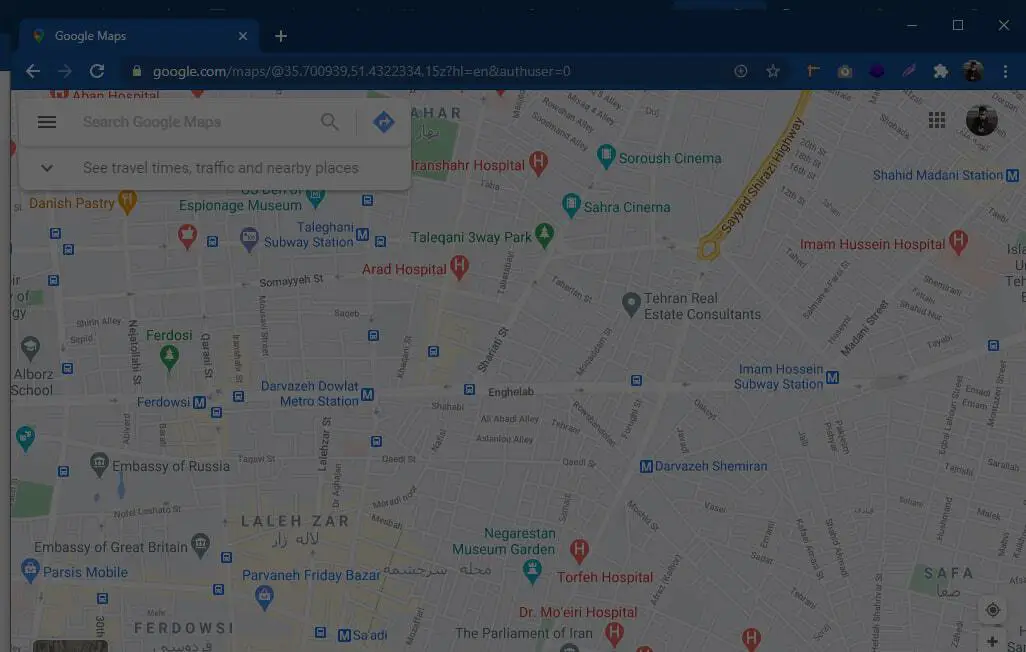Close the Google Maps tab

[243, 36]
